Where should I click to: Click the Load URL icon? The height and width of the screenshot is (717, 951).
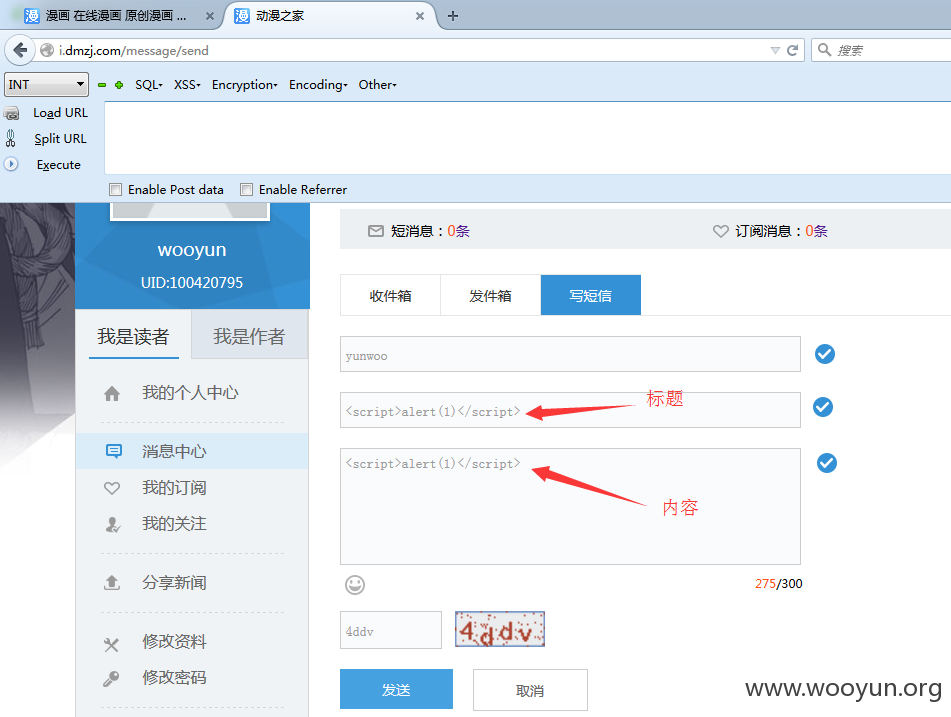11,113
